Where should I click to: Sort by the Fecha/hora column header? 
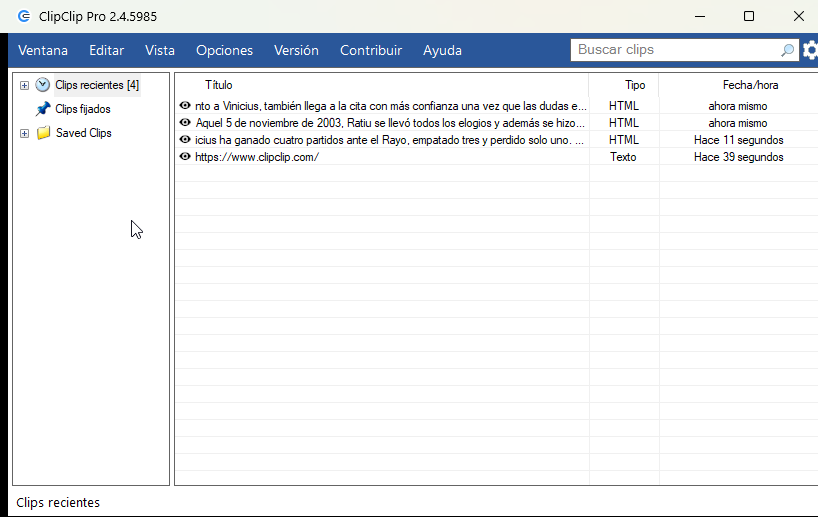750,85
